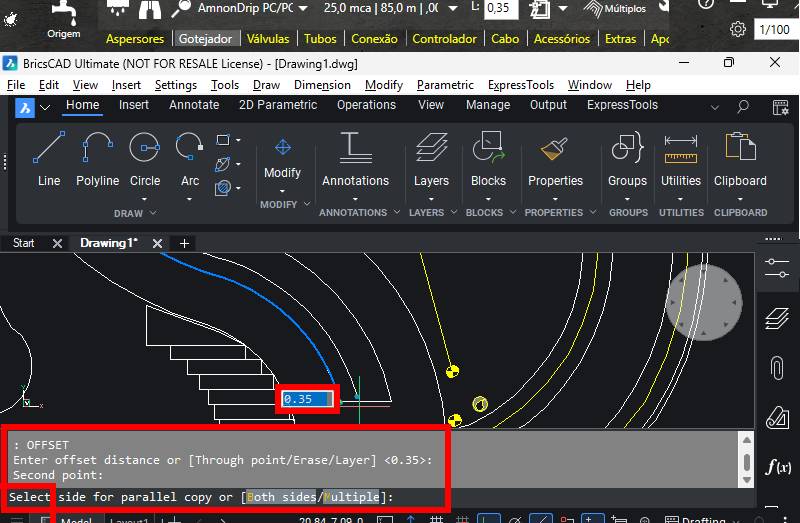Open the Parametric menu

coord(445,85)
